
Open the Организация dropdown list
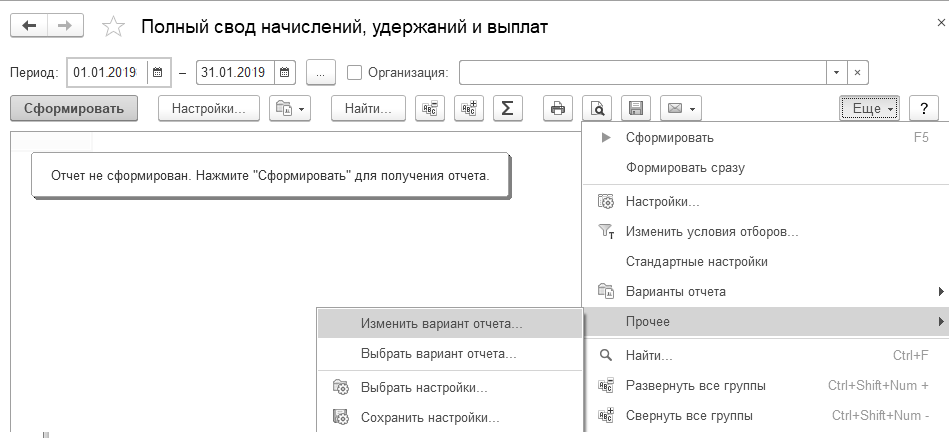pos(836,72)
